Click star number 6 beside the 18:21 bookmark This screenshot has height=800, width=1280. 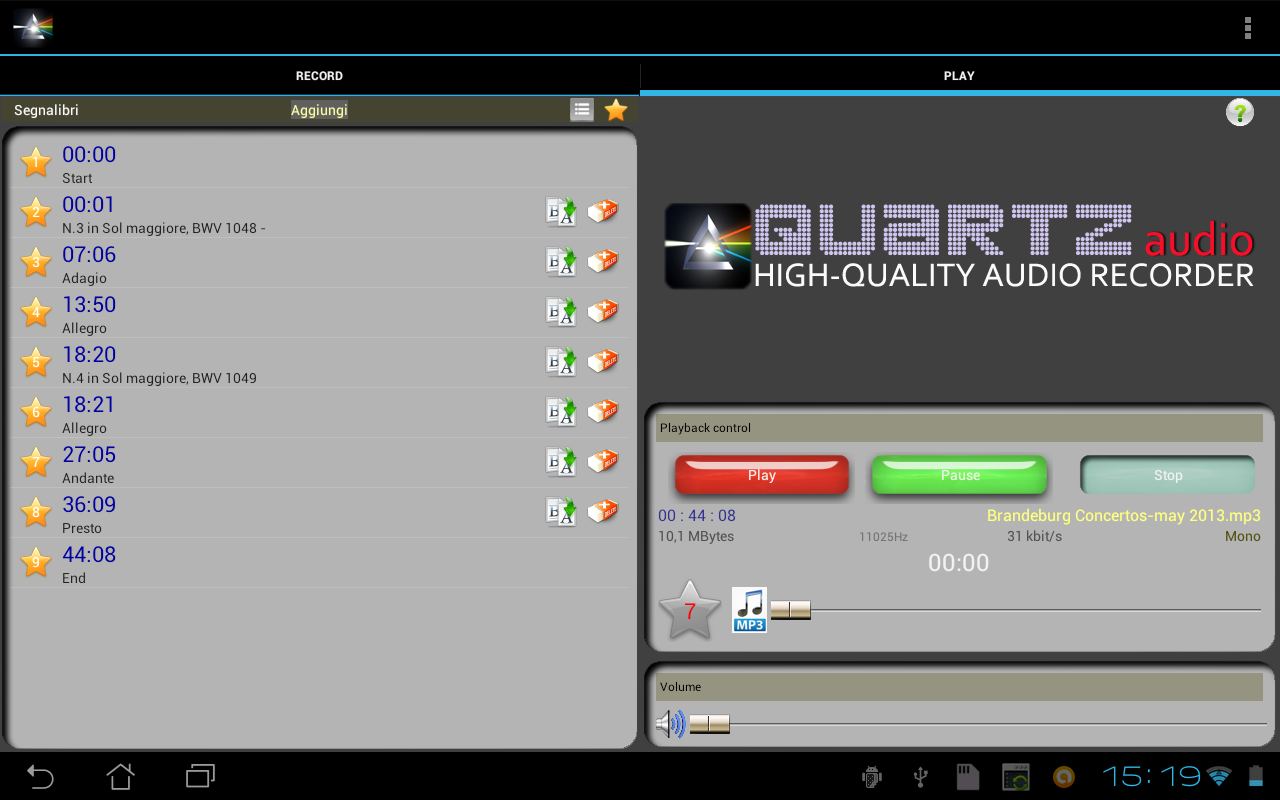coord(36,412)
